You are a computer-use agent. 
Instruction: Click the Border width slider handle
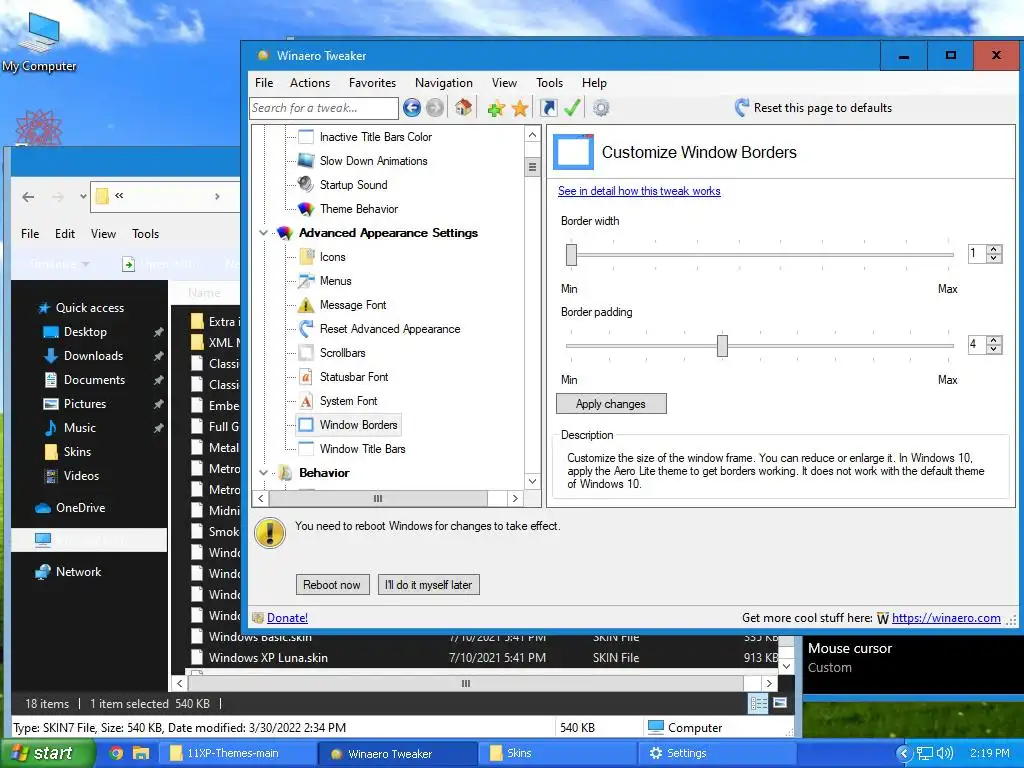coord(571,255)
